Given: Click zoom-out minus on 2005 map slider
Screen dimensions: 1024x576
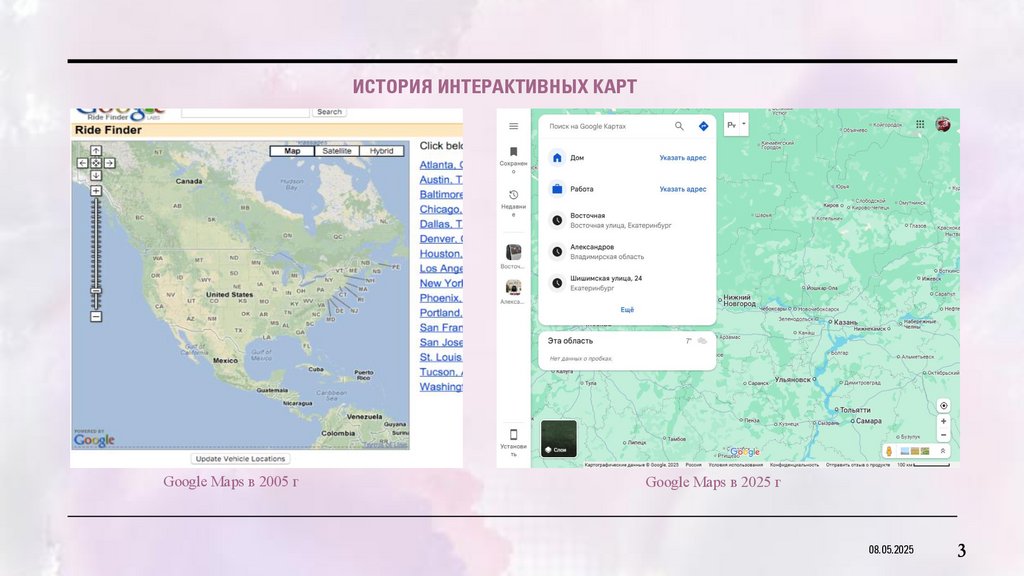Looking at the screenshot, I should coord(96,317).
